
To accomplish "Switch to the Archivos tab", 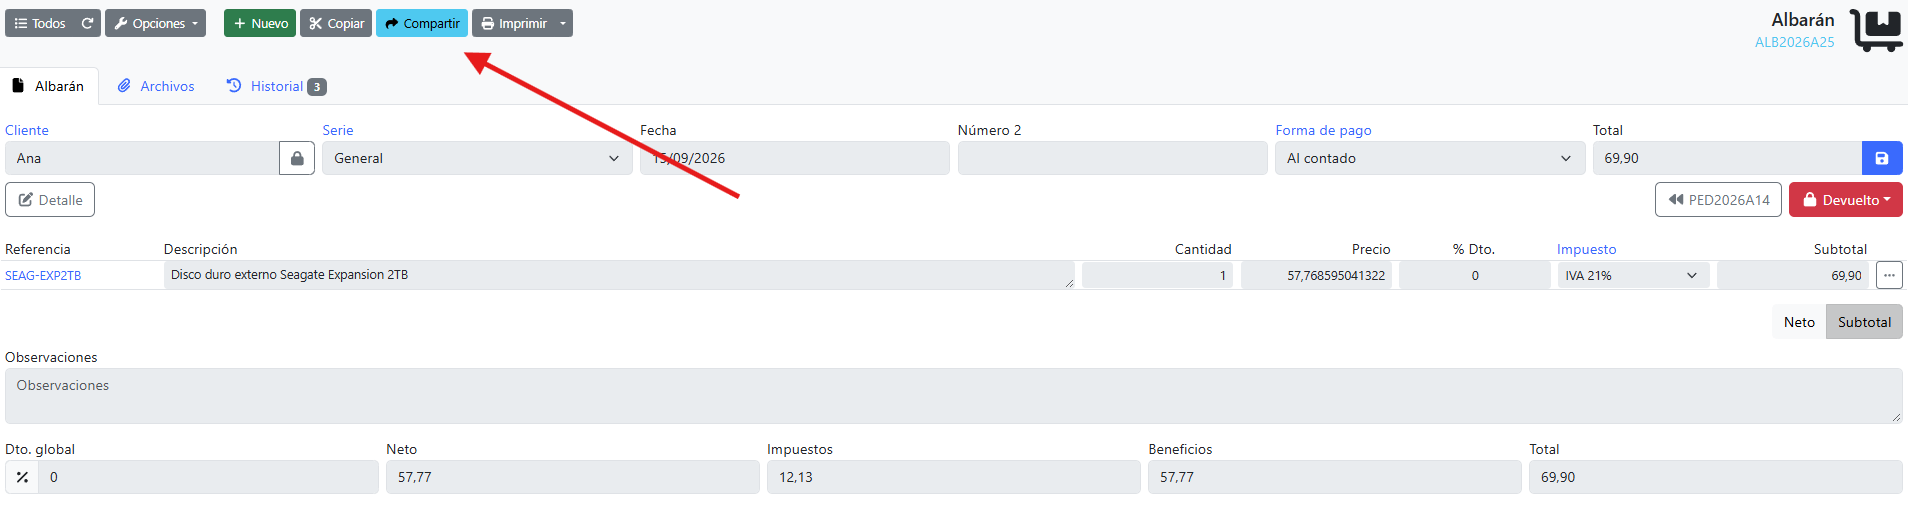I will tap(156, 86).
